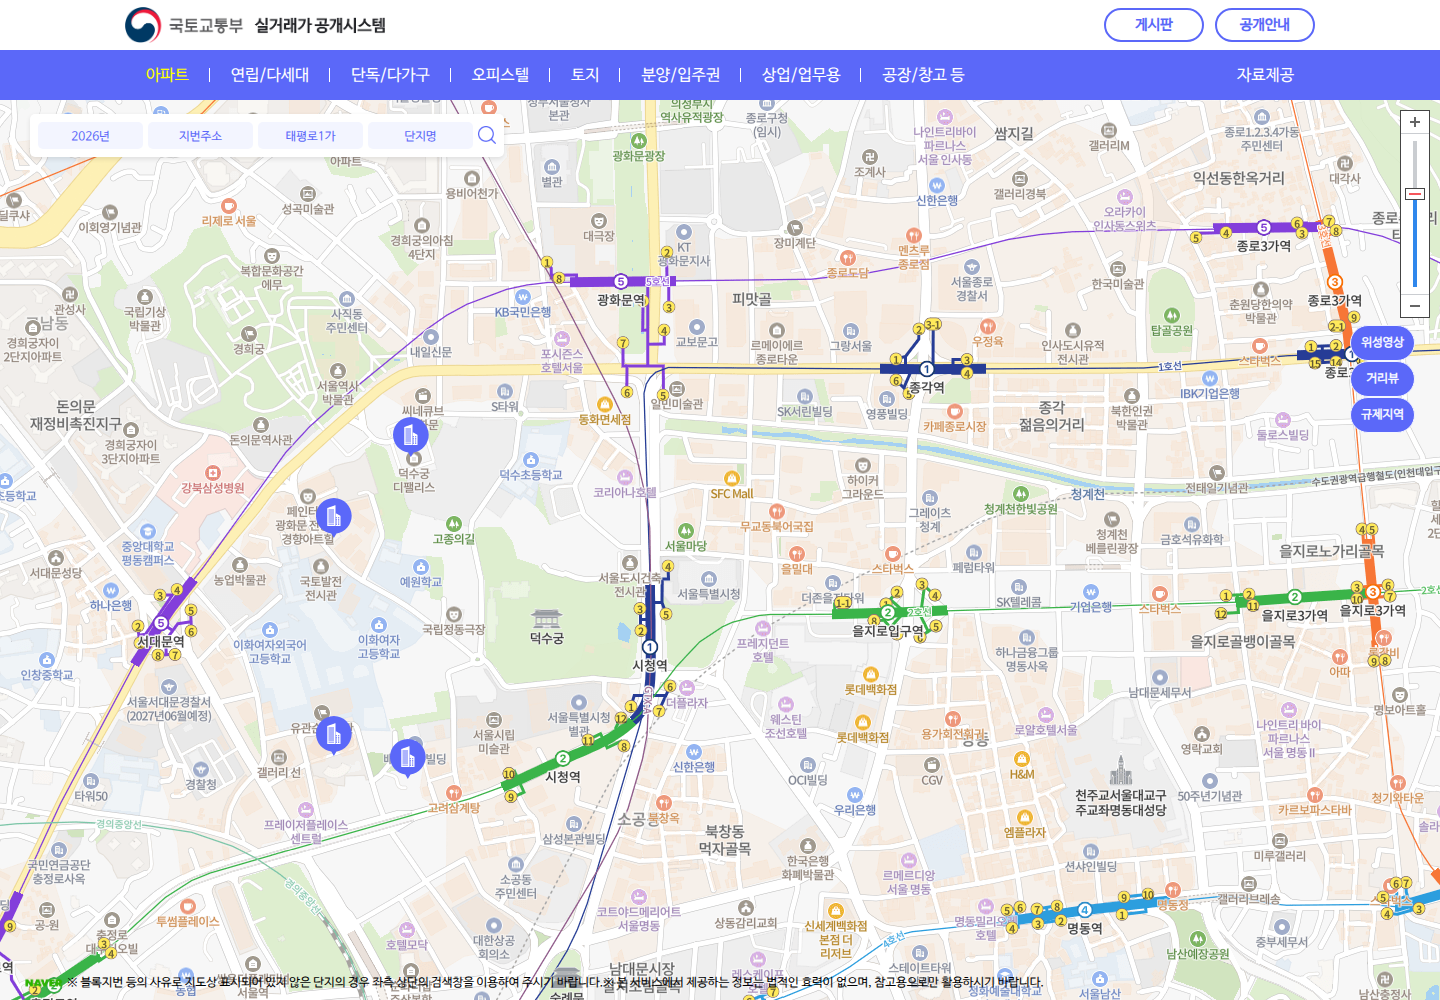Select apartment pin near 경향아트힐 label
This screenshot has height=1000, width=1440.
(333, 517)
